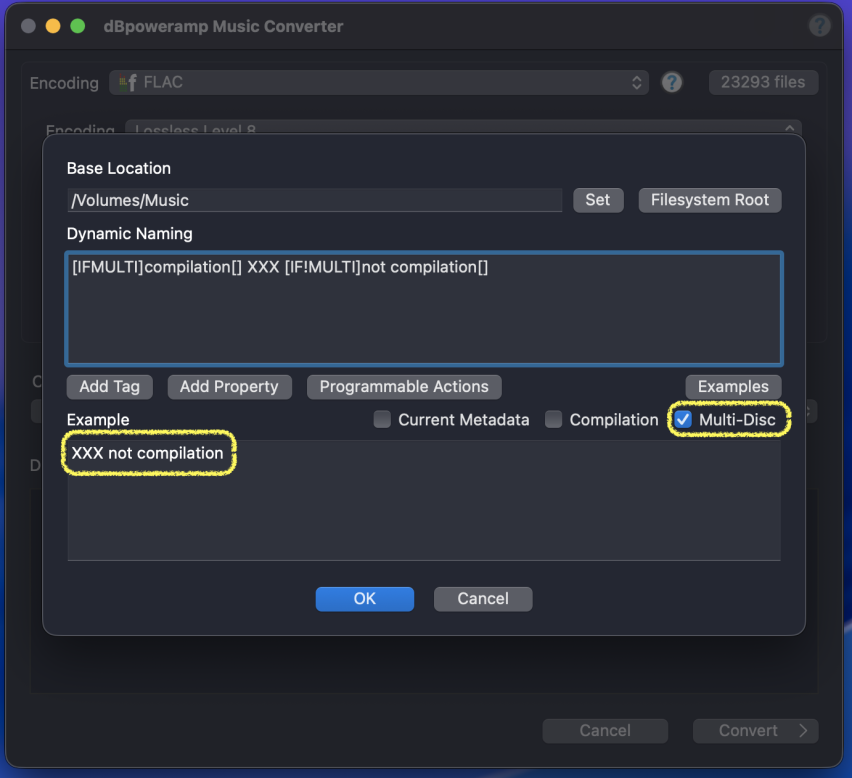
Task: Click the Base Location path field
Action: point(315,200)
